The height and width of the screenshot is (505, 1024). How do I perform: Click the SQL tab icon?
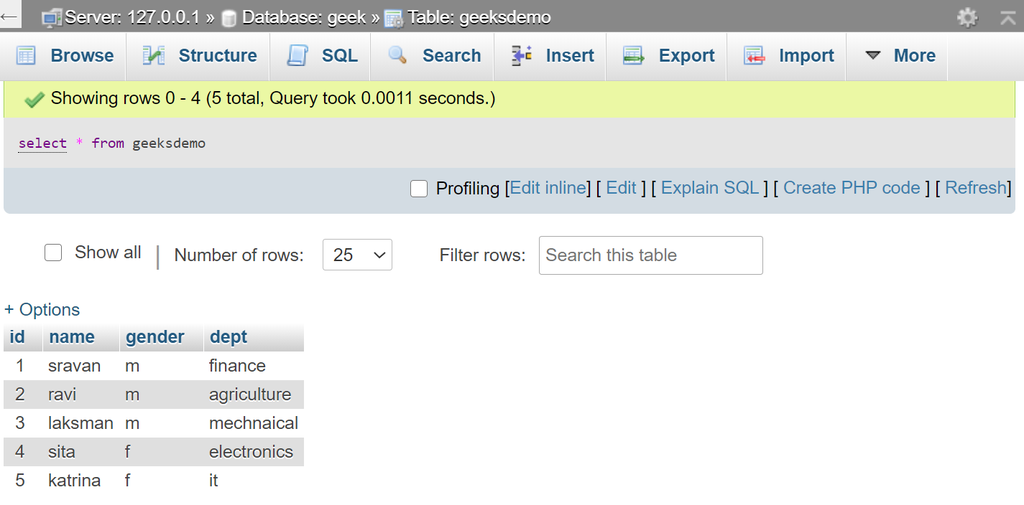point(297,56)
